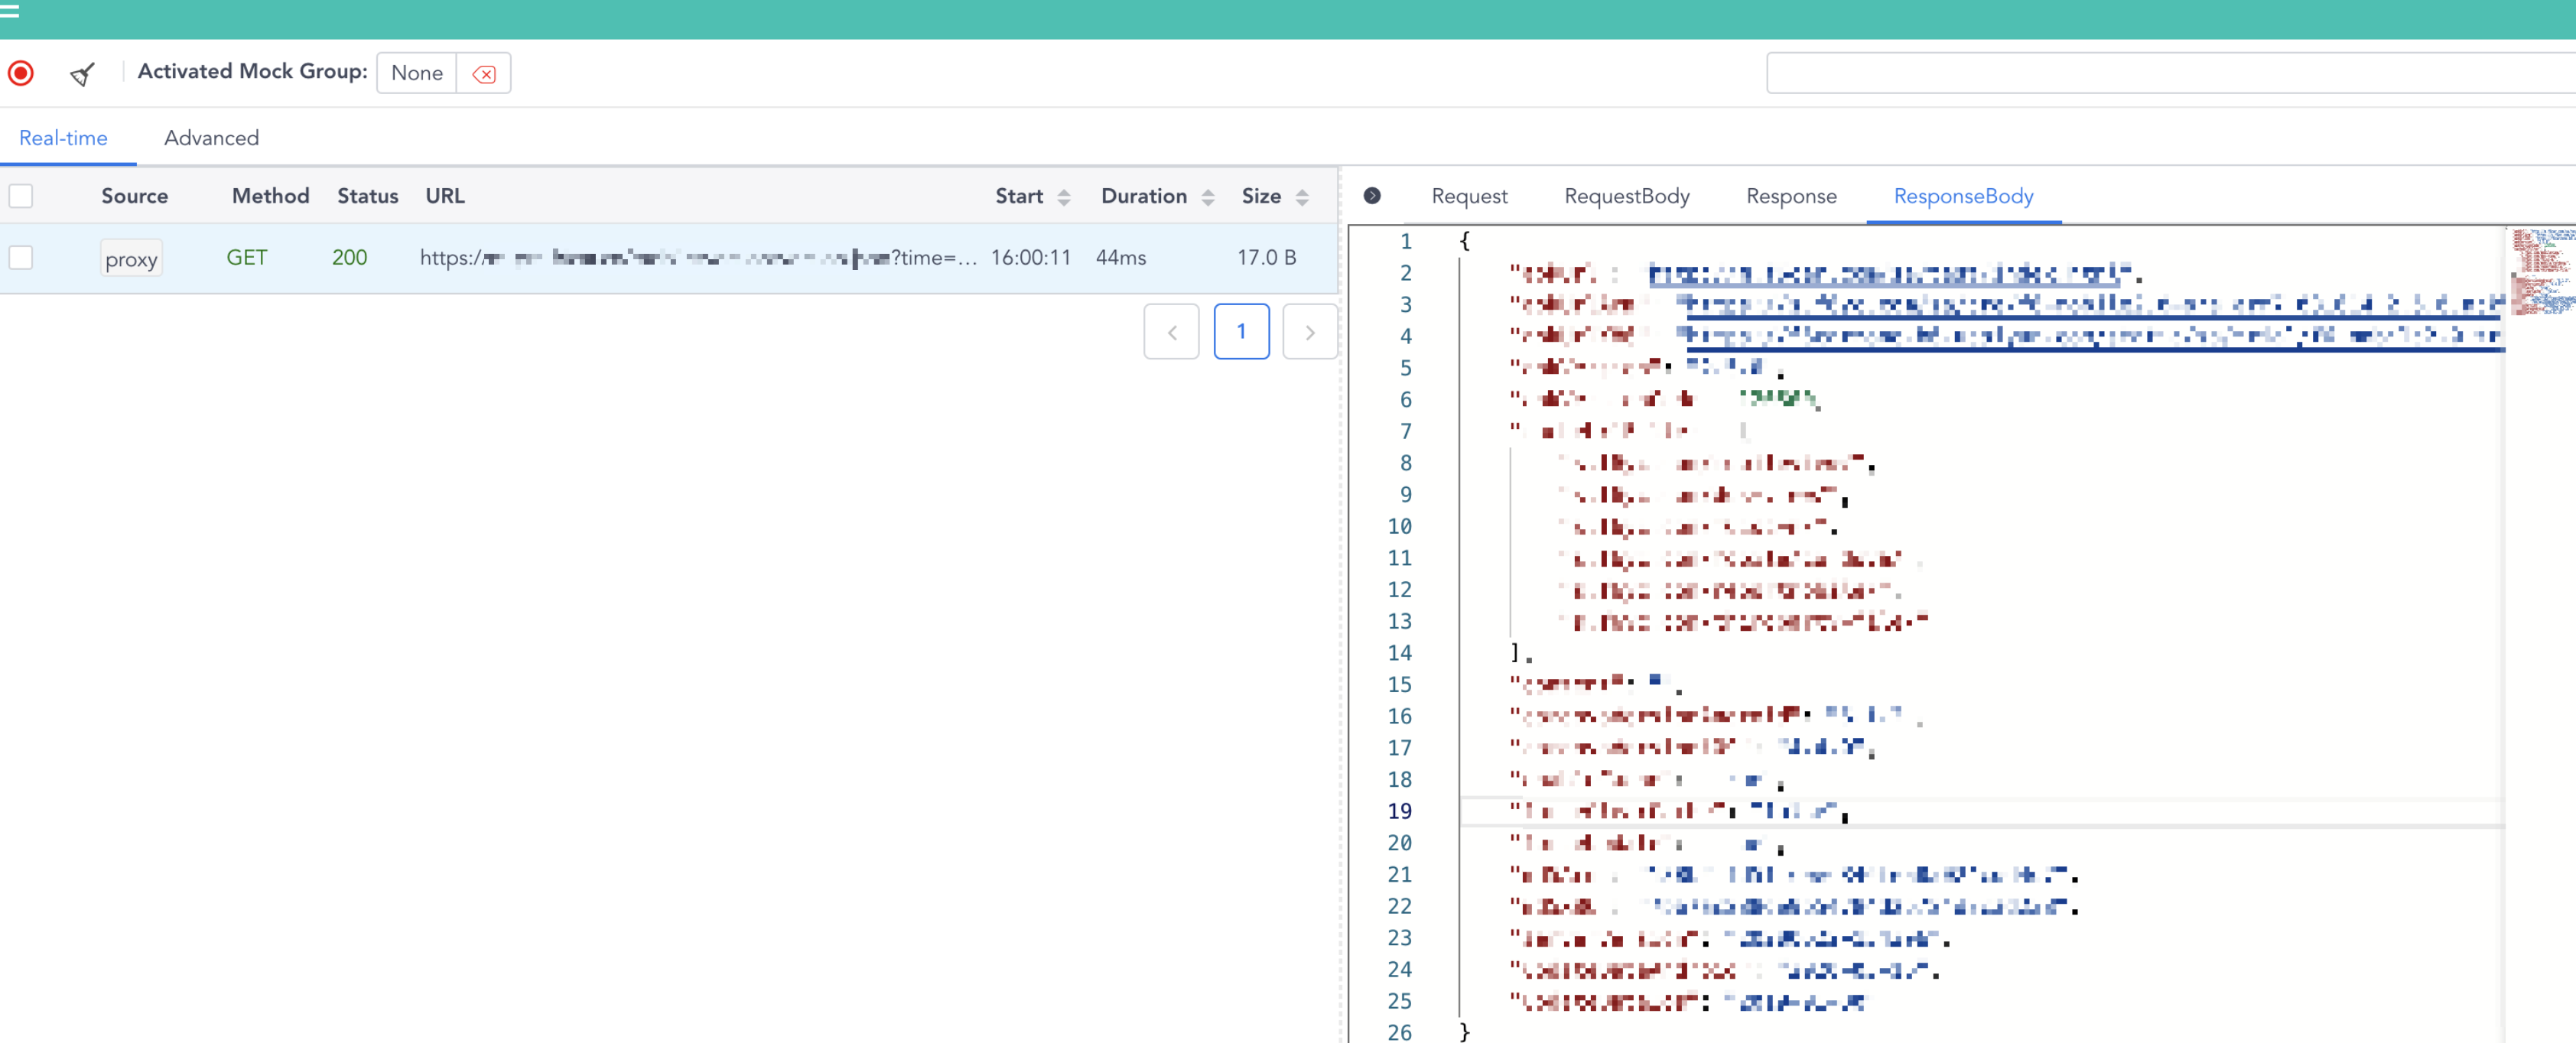The width and height of the screenshot is (2576, 1043).
Task: Open the RequestBody tab
Action: 1626,196
